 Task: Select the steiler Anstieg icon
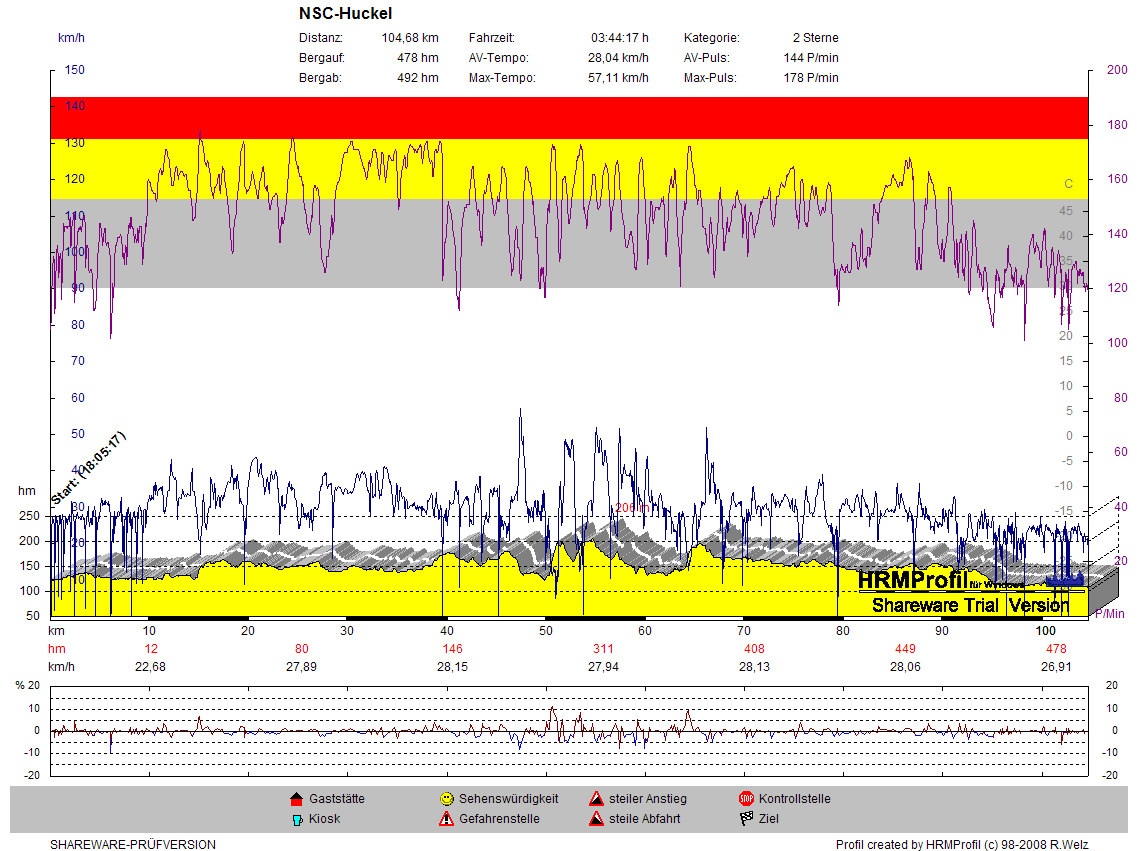pyautogui.click(x=596, y=799)
